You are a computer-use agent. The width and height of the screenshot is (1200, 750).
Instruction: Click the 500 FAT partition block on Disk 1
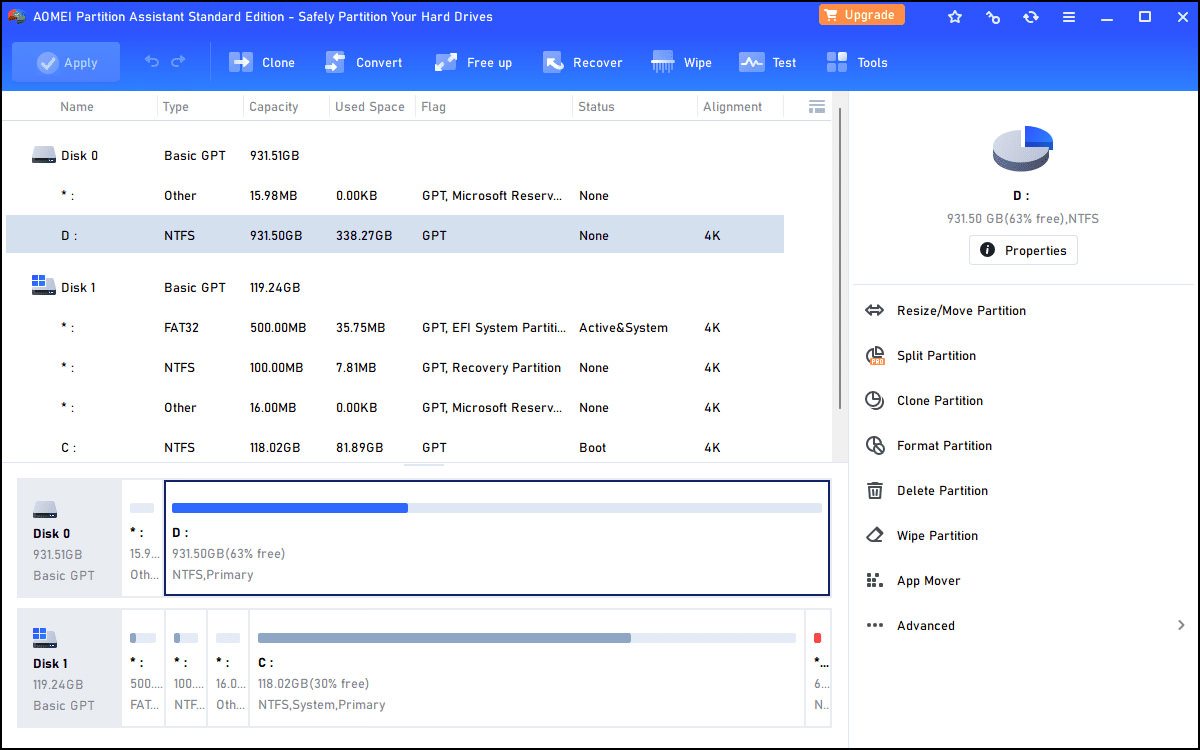tap(143, 668)
